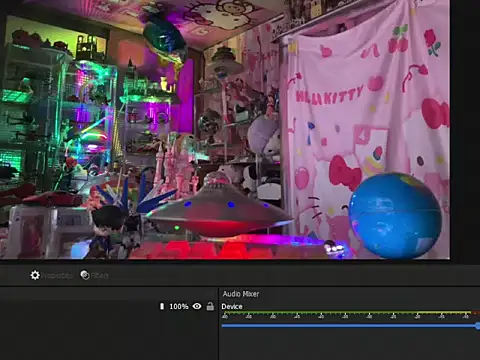The width and height of the screenshot is (480, 360).
Task: Click the middle of the blue volume slider
Action: click(350, 326)
